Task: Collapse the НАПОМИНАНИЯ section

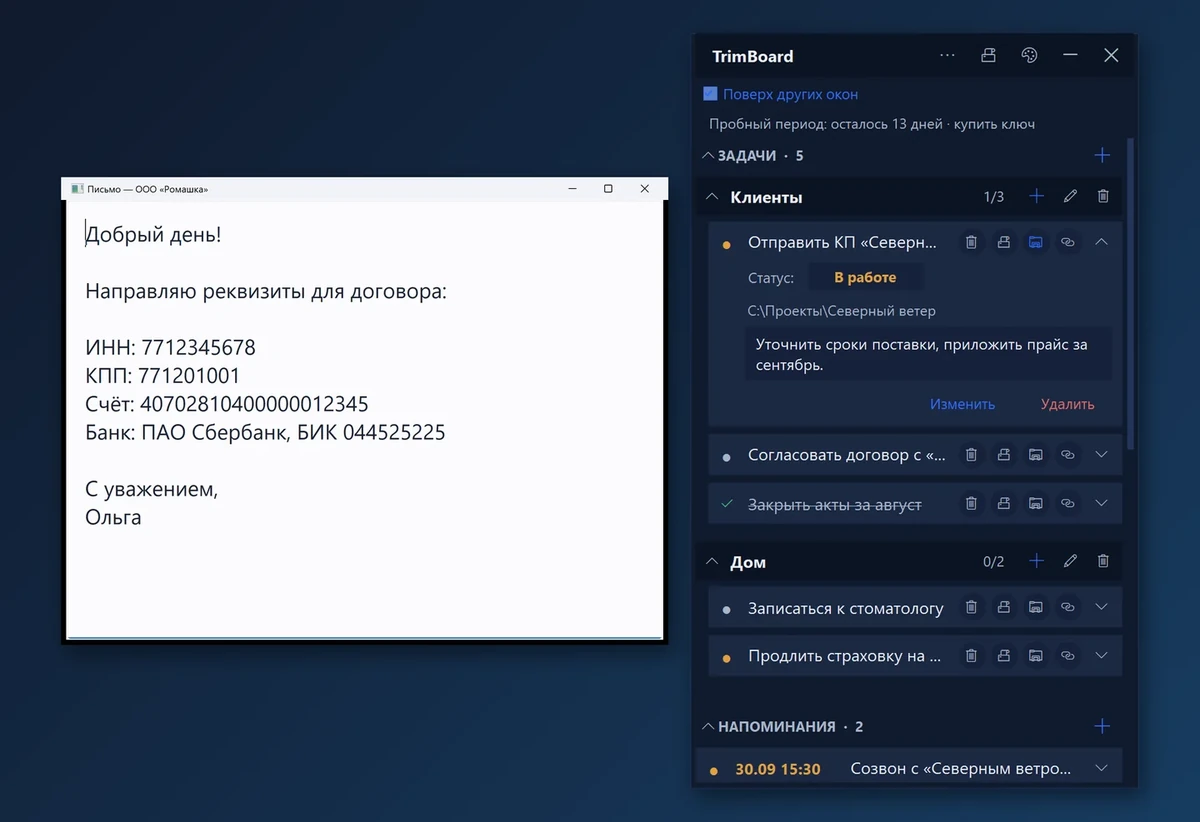Action: click(708, 726)
